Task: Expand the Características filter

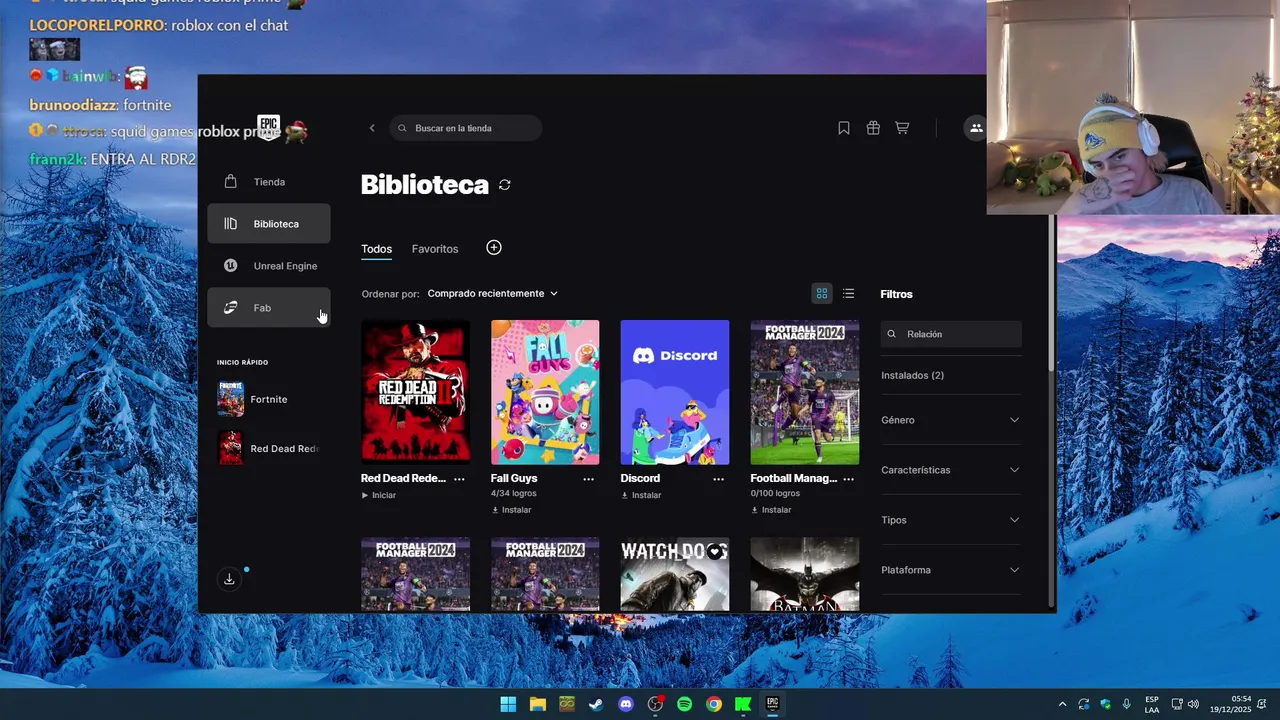Action: tap(950, 470)
